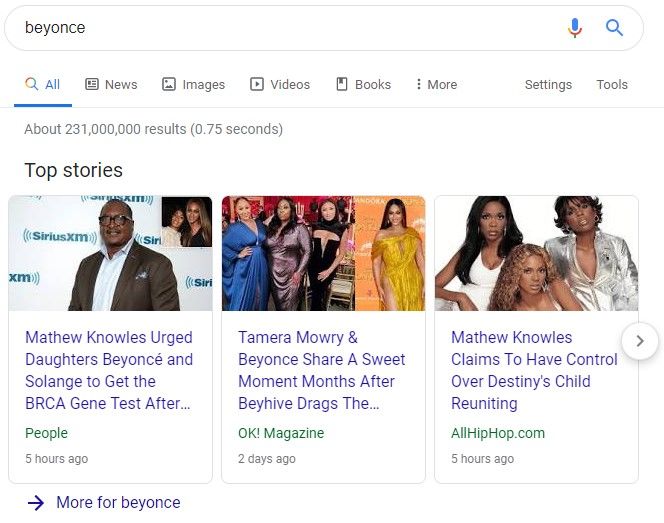This screenshot has width=664, height=523.
Task: Click the 2 days ago timestamp
Action: [267, 459]
